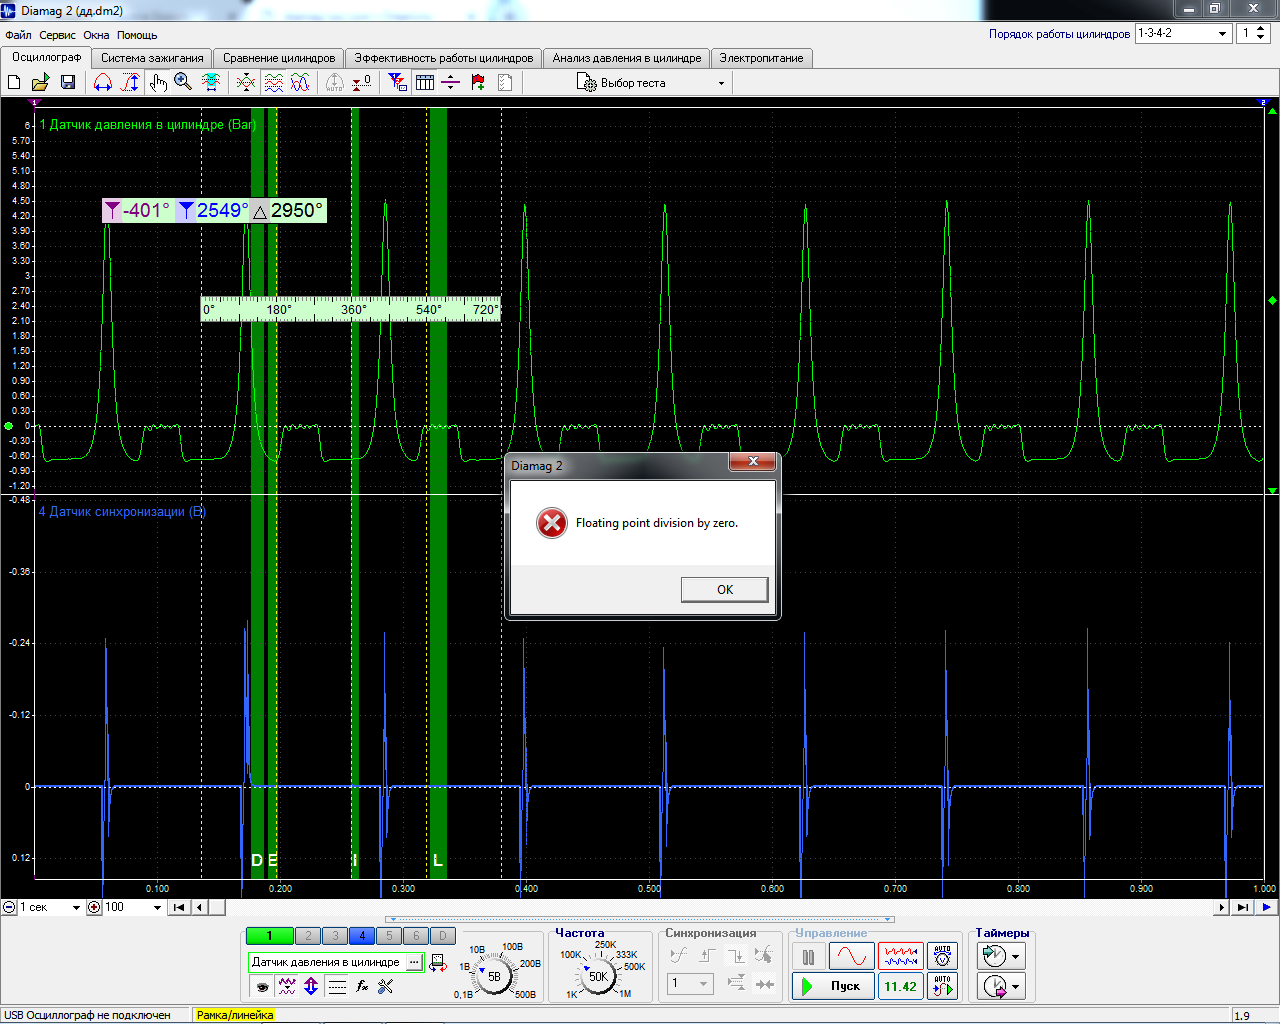Image resolution: width=1280 pixels, height=1024 pixels.
Task: Click the 11.42 value button
Action: (900, 986)
